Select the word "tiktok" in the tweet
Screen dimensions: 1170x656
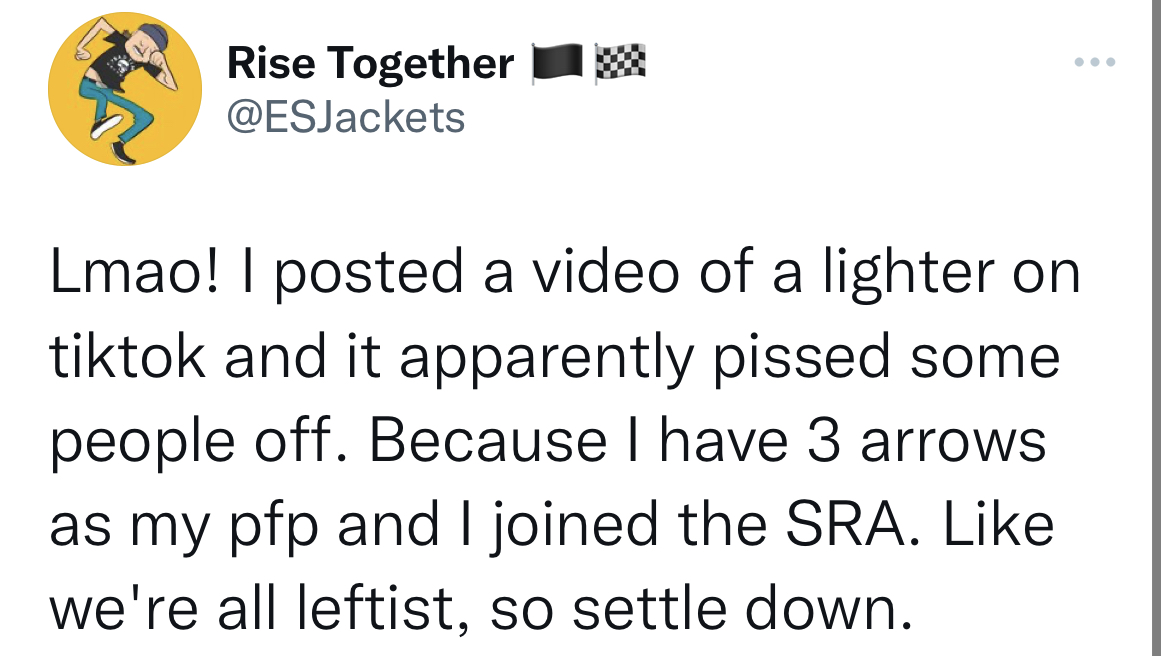[128, 357]
